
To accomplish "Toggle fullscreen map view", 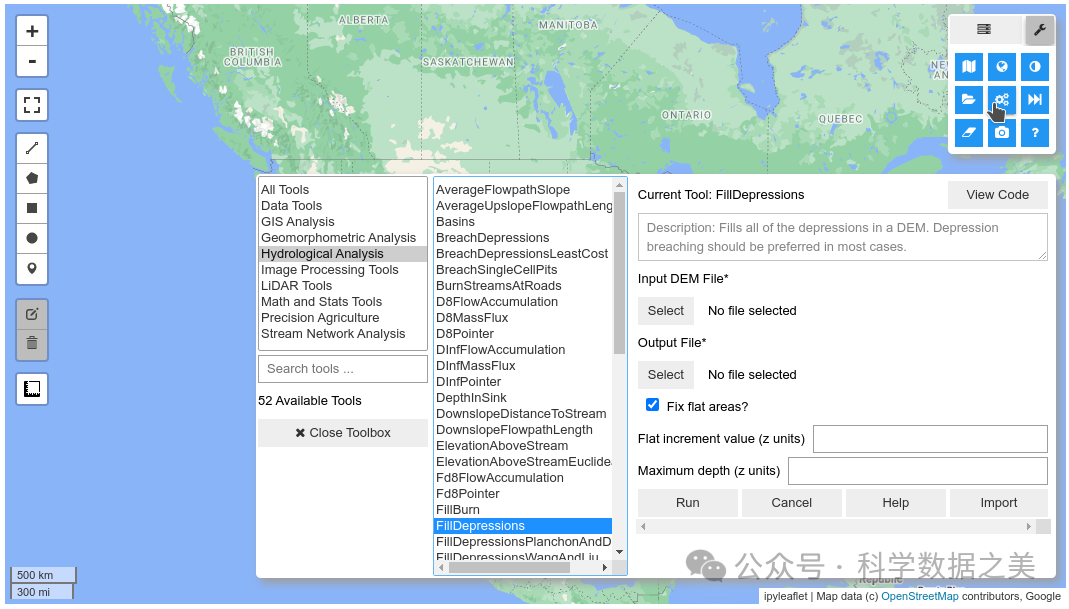I will (32, 105).
